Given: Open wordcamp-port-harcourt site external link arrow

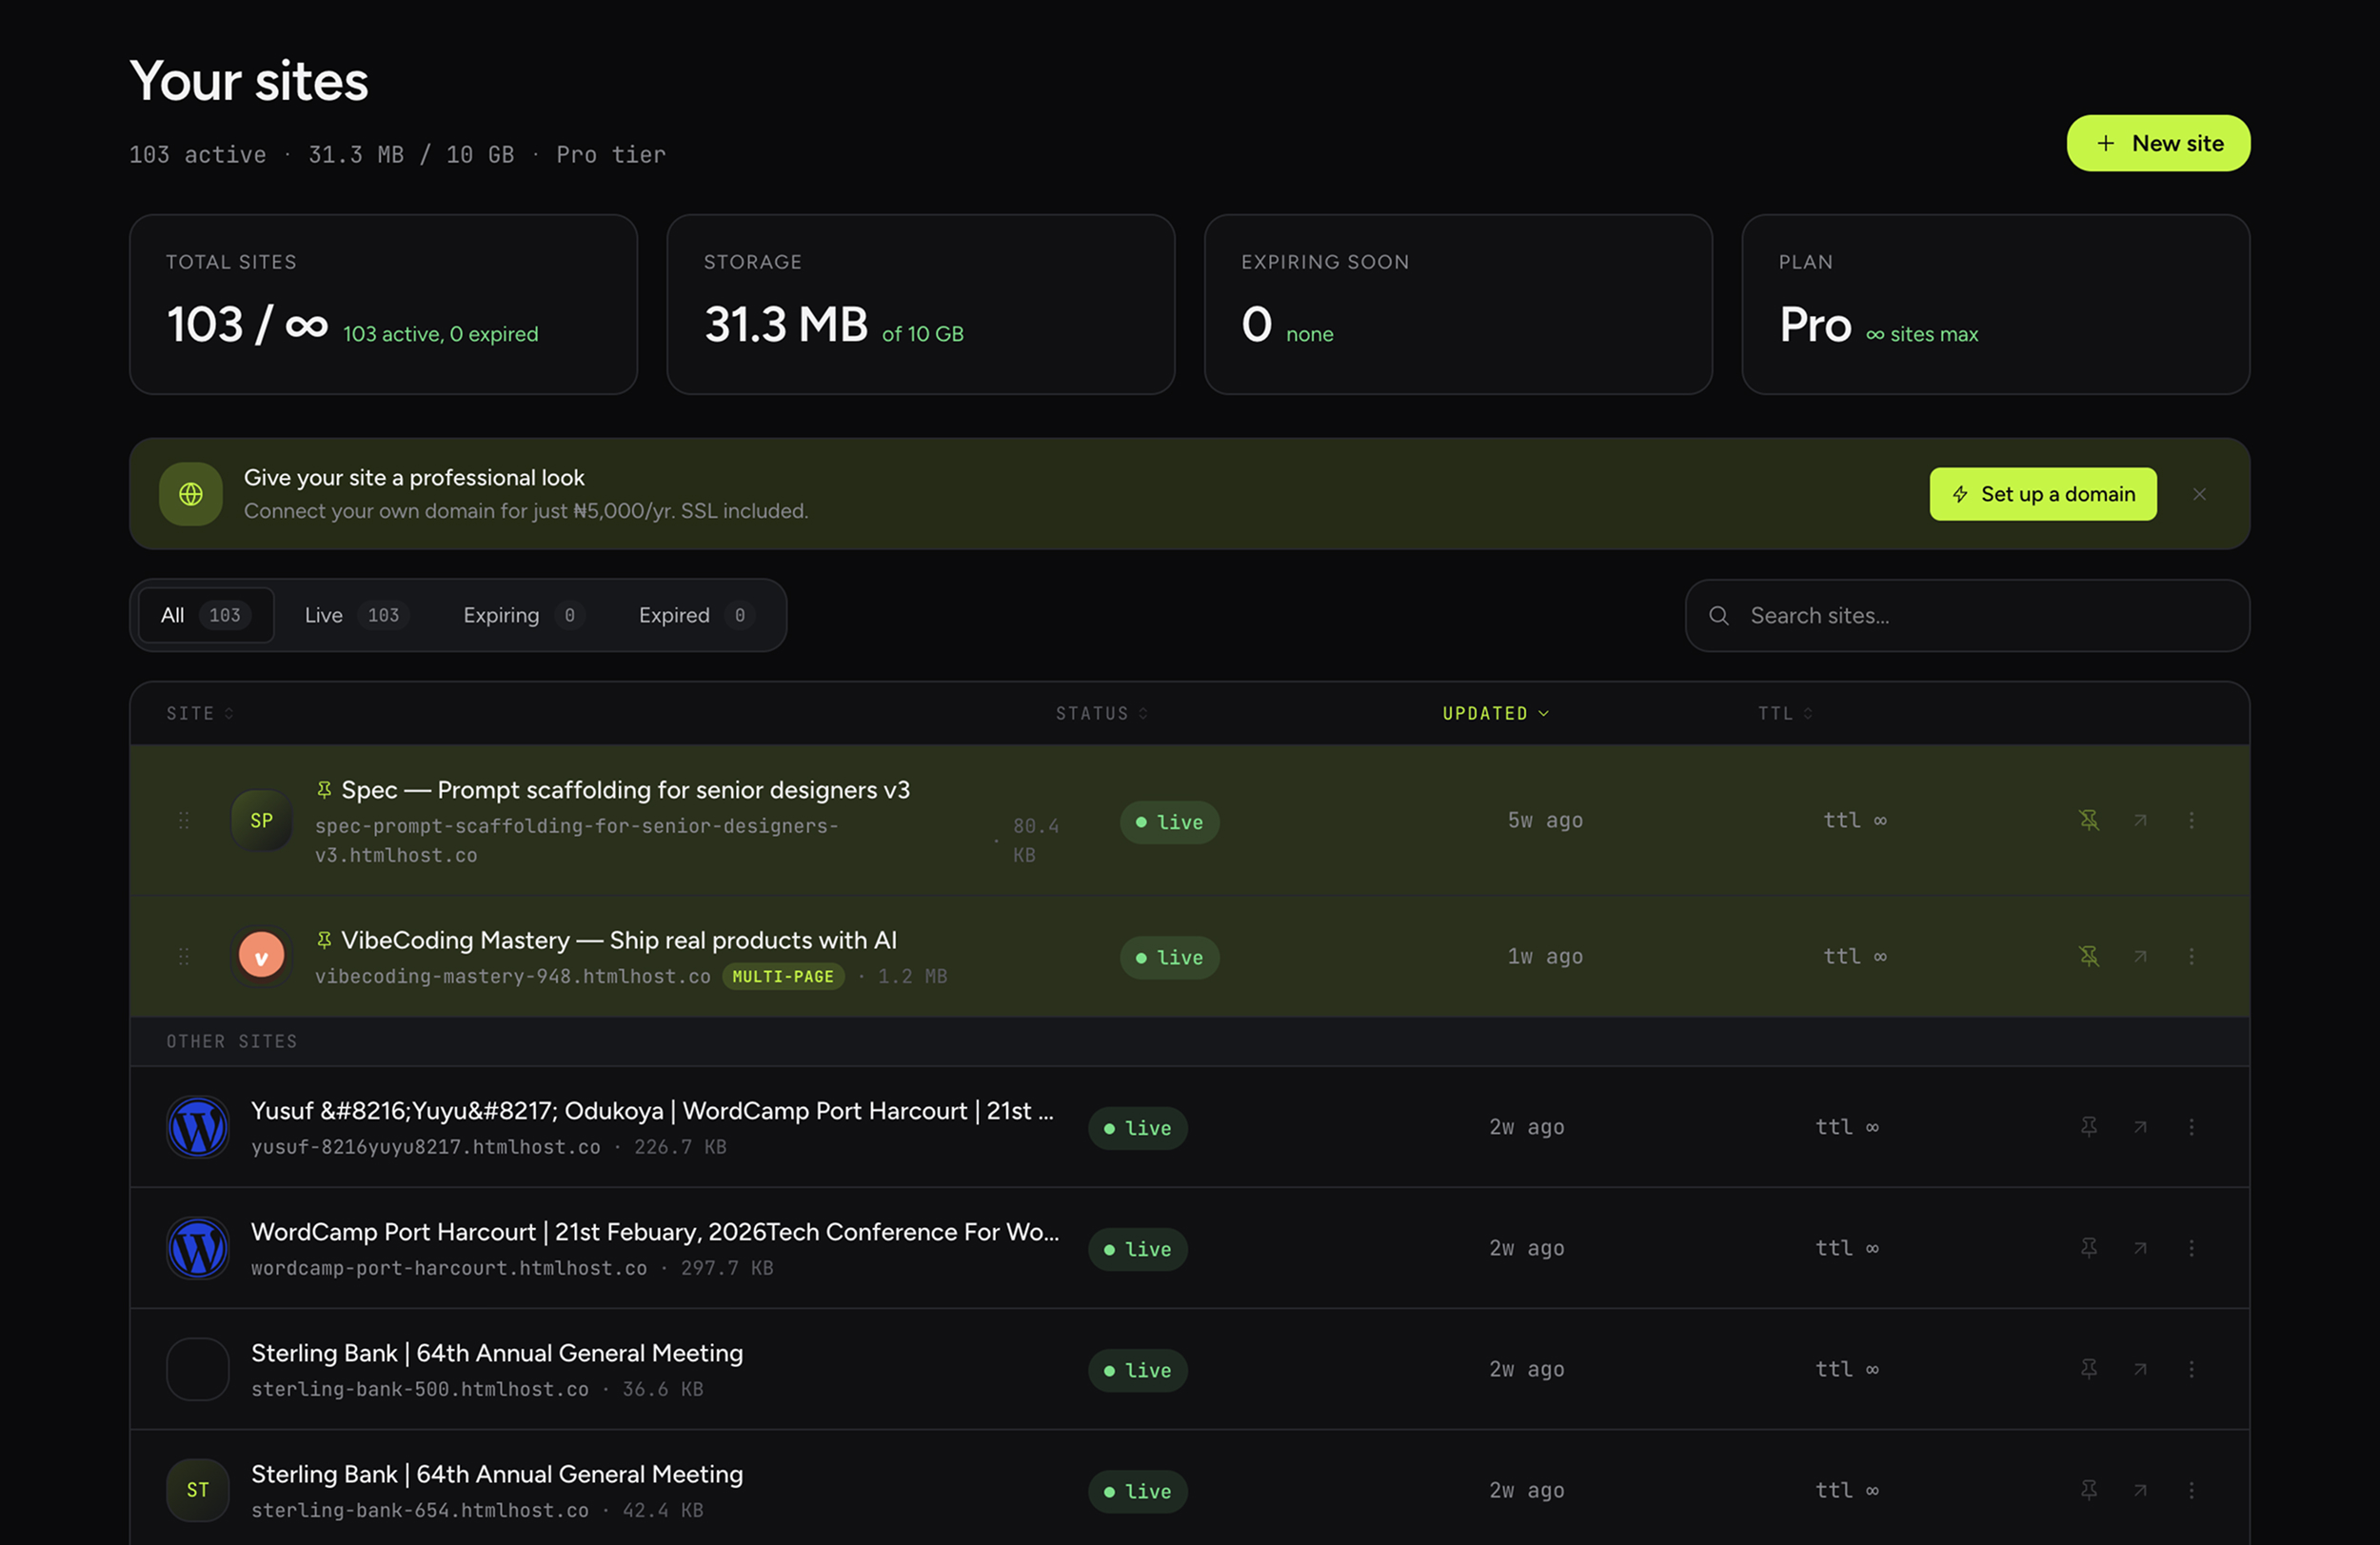Looking at the screenshot, I should coord(2140,1248).
